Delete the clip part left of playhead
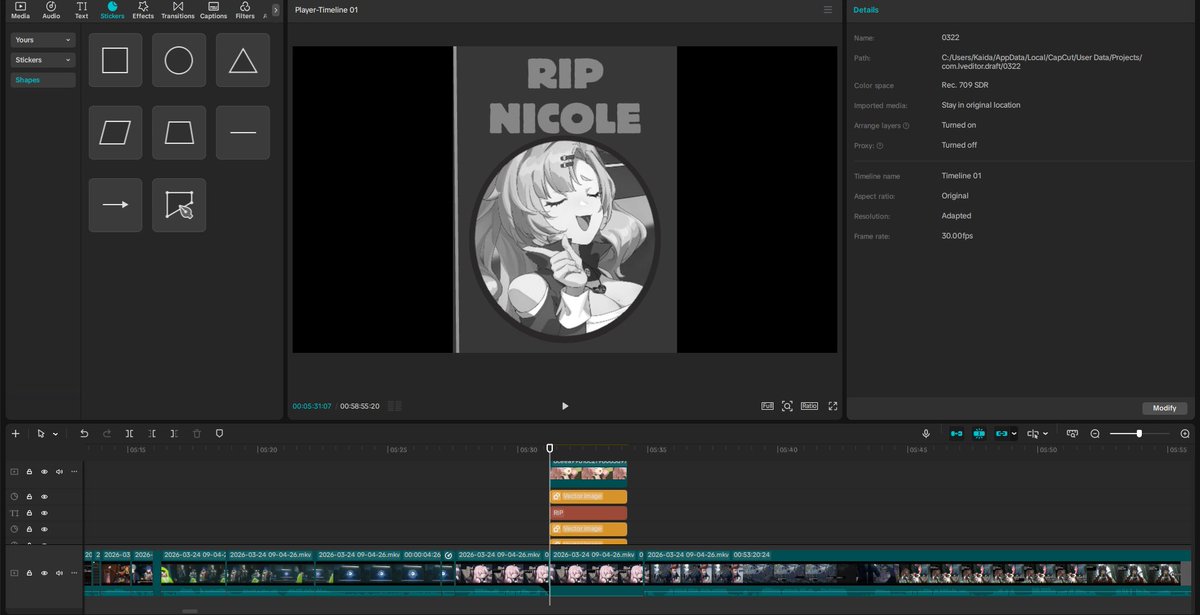This screenshot has width=1200, height=615. pyautogui.click(x=152, y=434)
